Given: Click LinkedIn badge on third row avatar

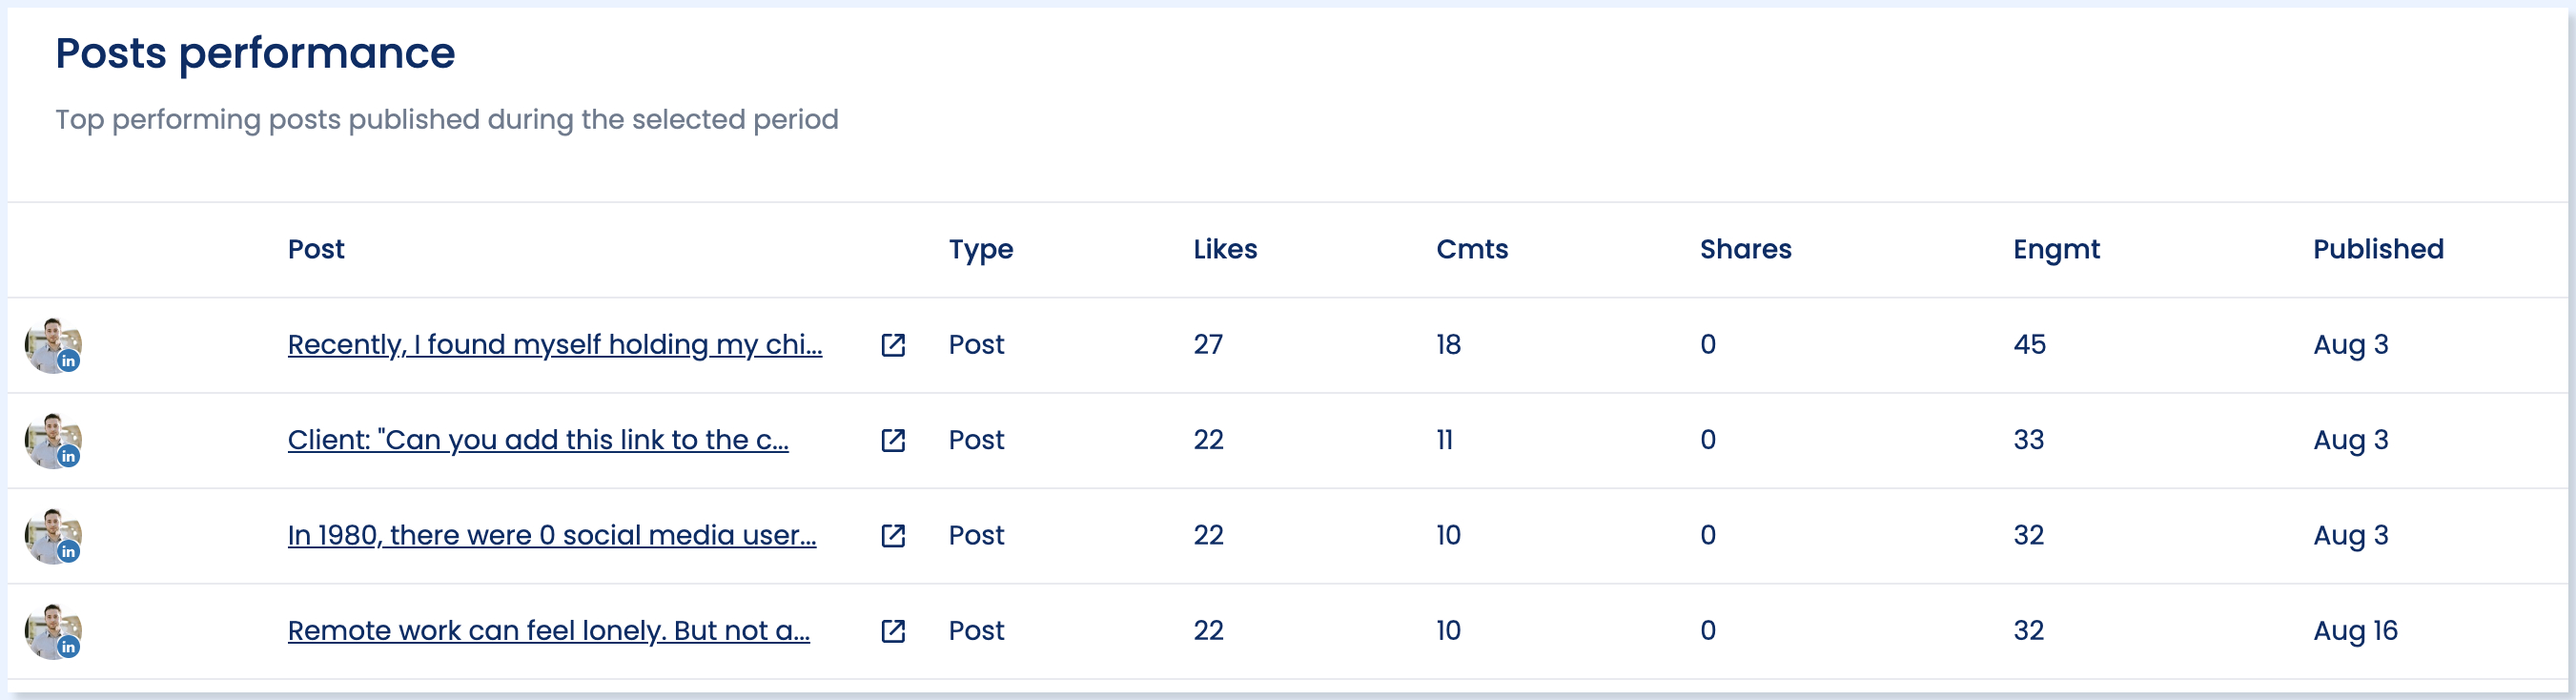Looking at the screenshot, I should [68, 551].
